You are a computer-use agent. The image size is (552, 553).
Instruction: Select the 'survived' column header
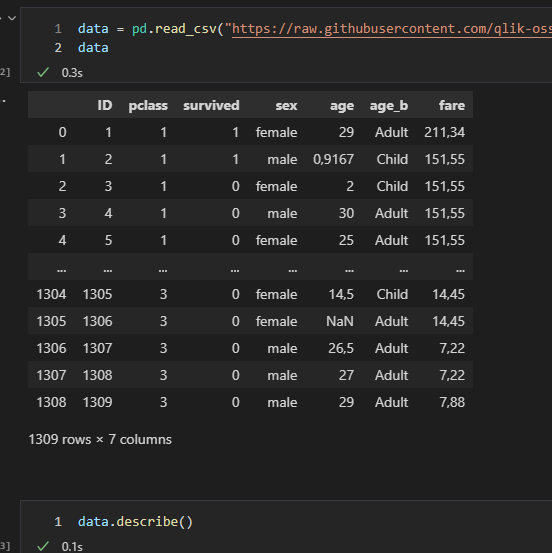pos(211,105)
